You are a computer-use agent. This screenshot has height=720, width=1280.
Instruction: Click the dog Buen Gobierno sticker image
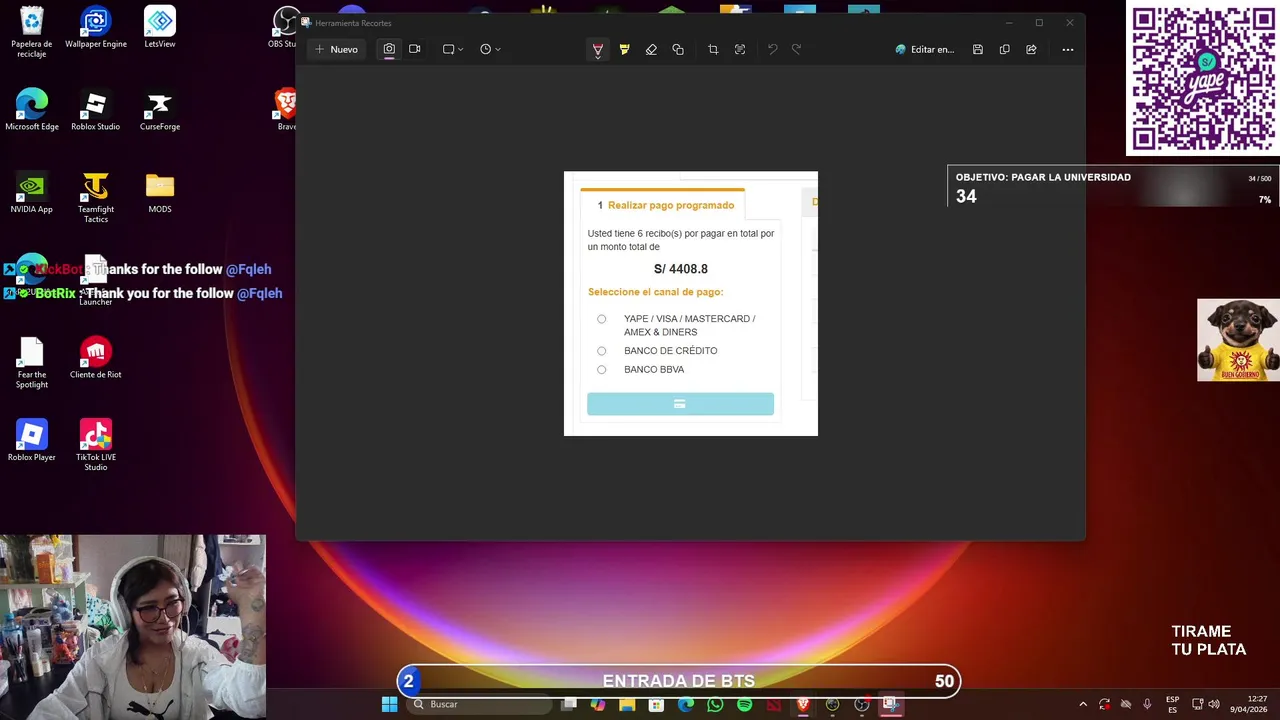[x=1238, y=340]
